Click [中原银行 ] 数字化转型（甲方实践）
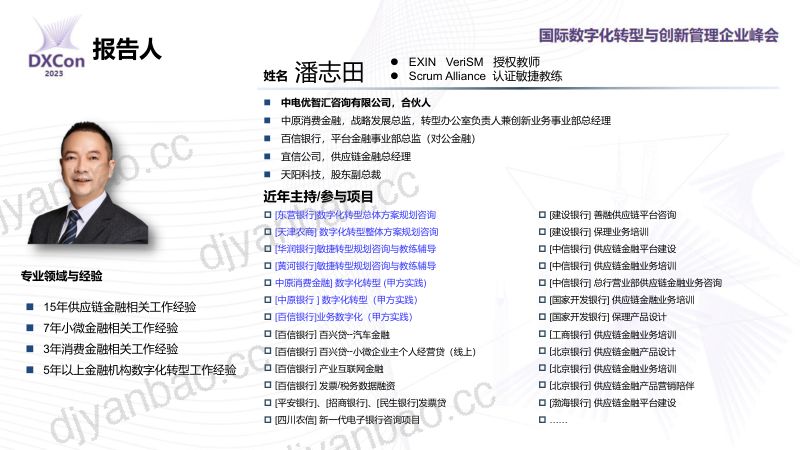This screenshot has height=450, width=800. tap(346, 300)
